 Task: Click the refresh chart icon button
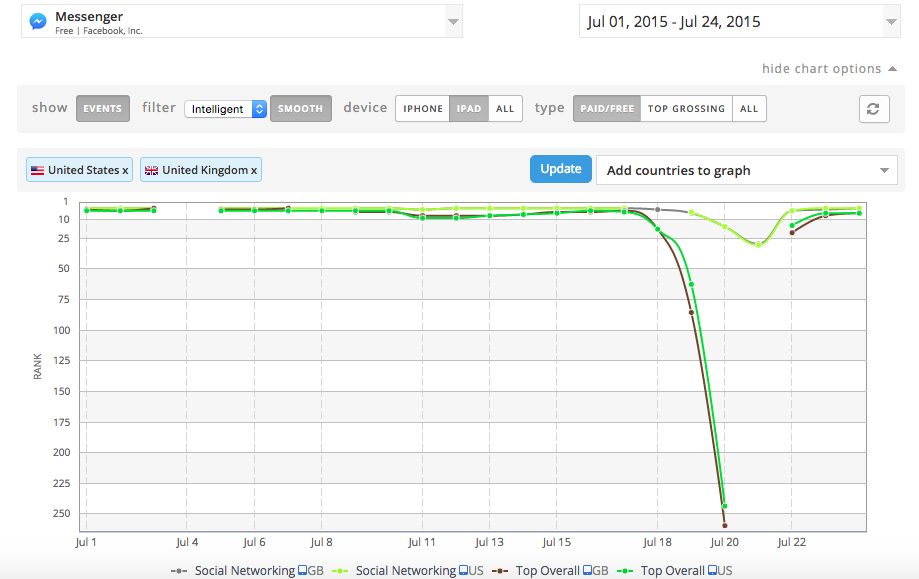[873, 109]
